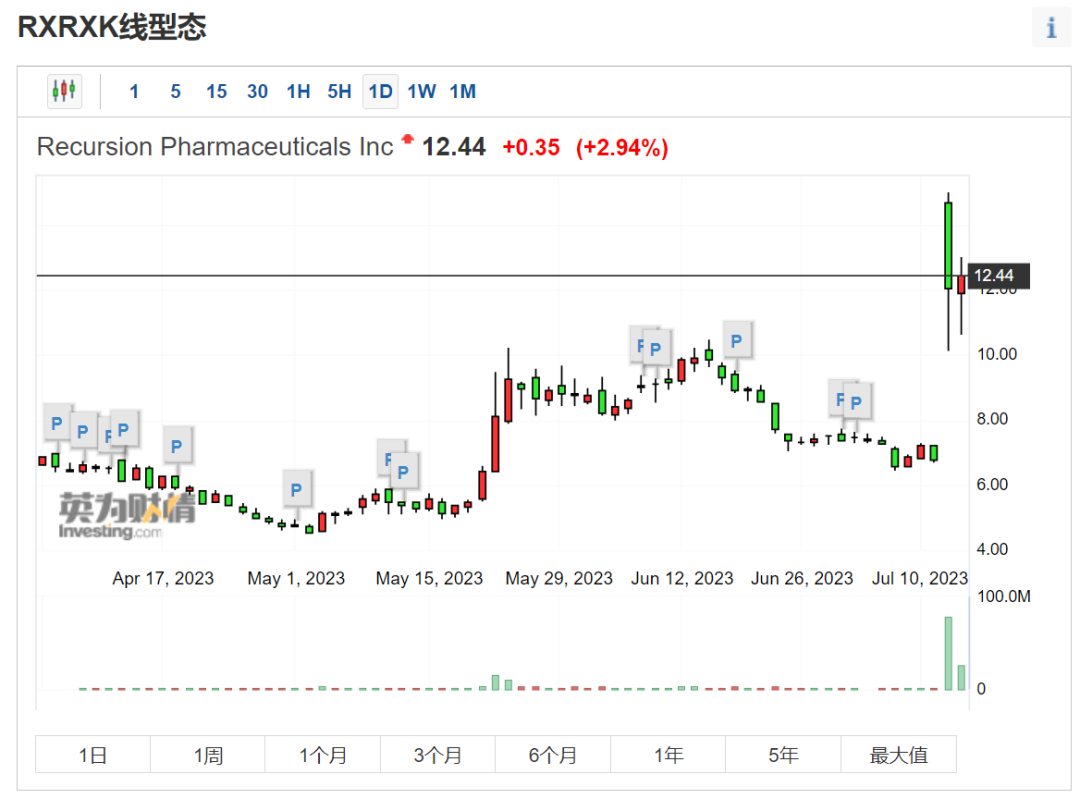Click the 最大值 range button
Image resolution: width=1080 pixels, height=799 pixels.
pyautogui.click(x=898, y=755)
